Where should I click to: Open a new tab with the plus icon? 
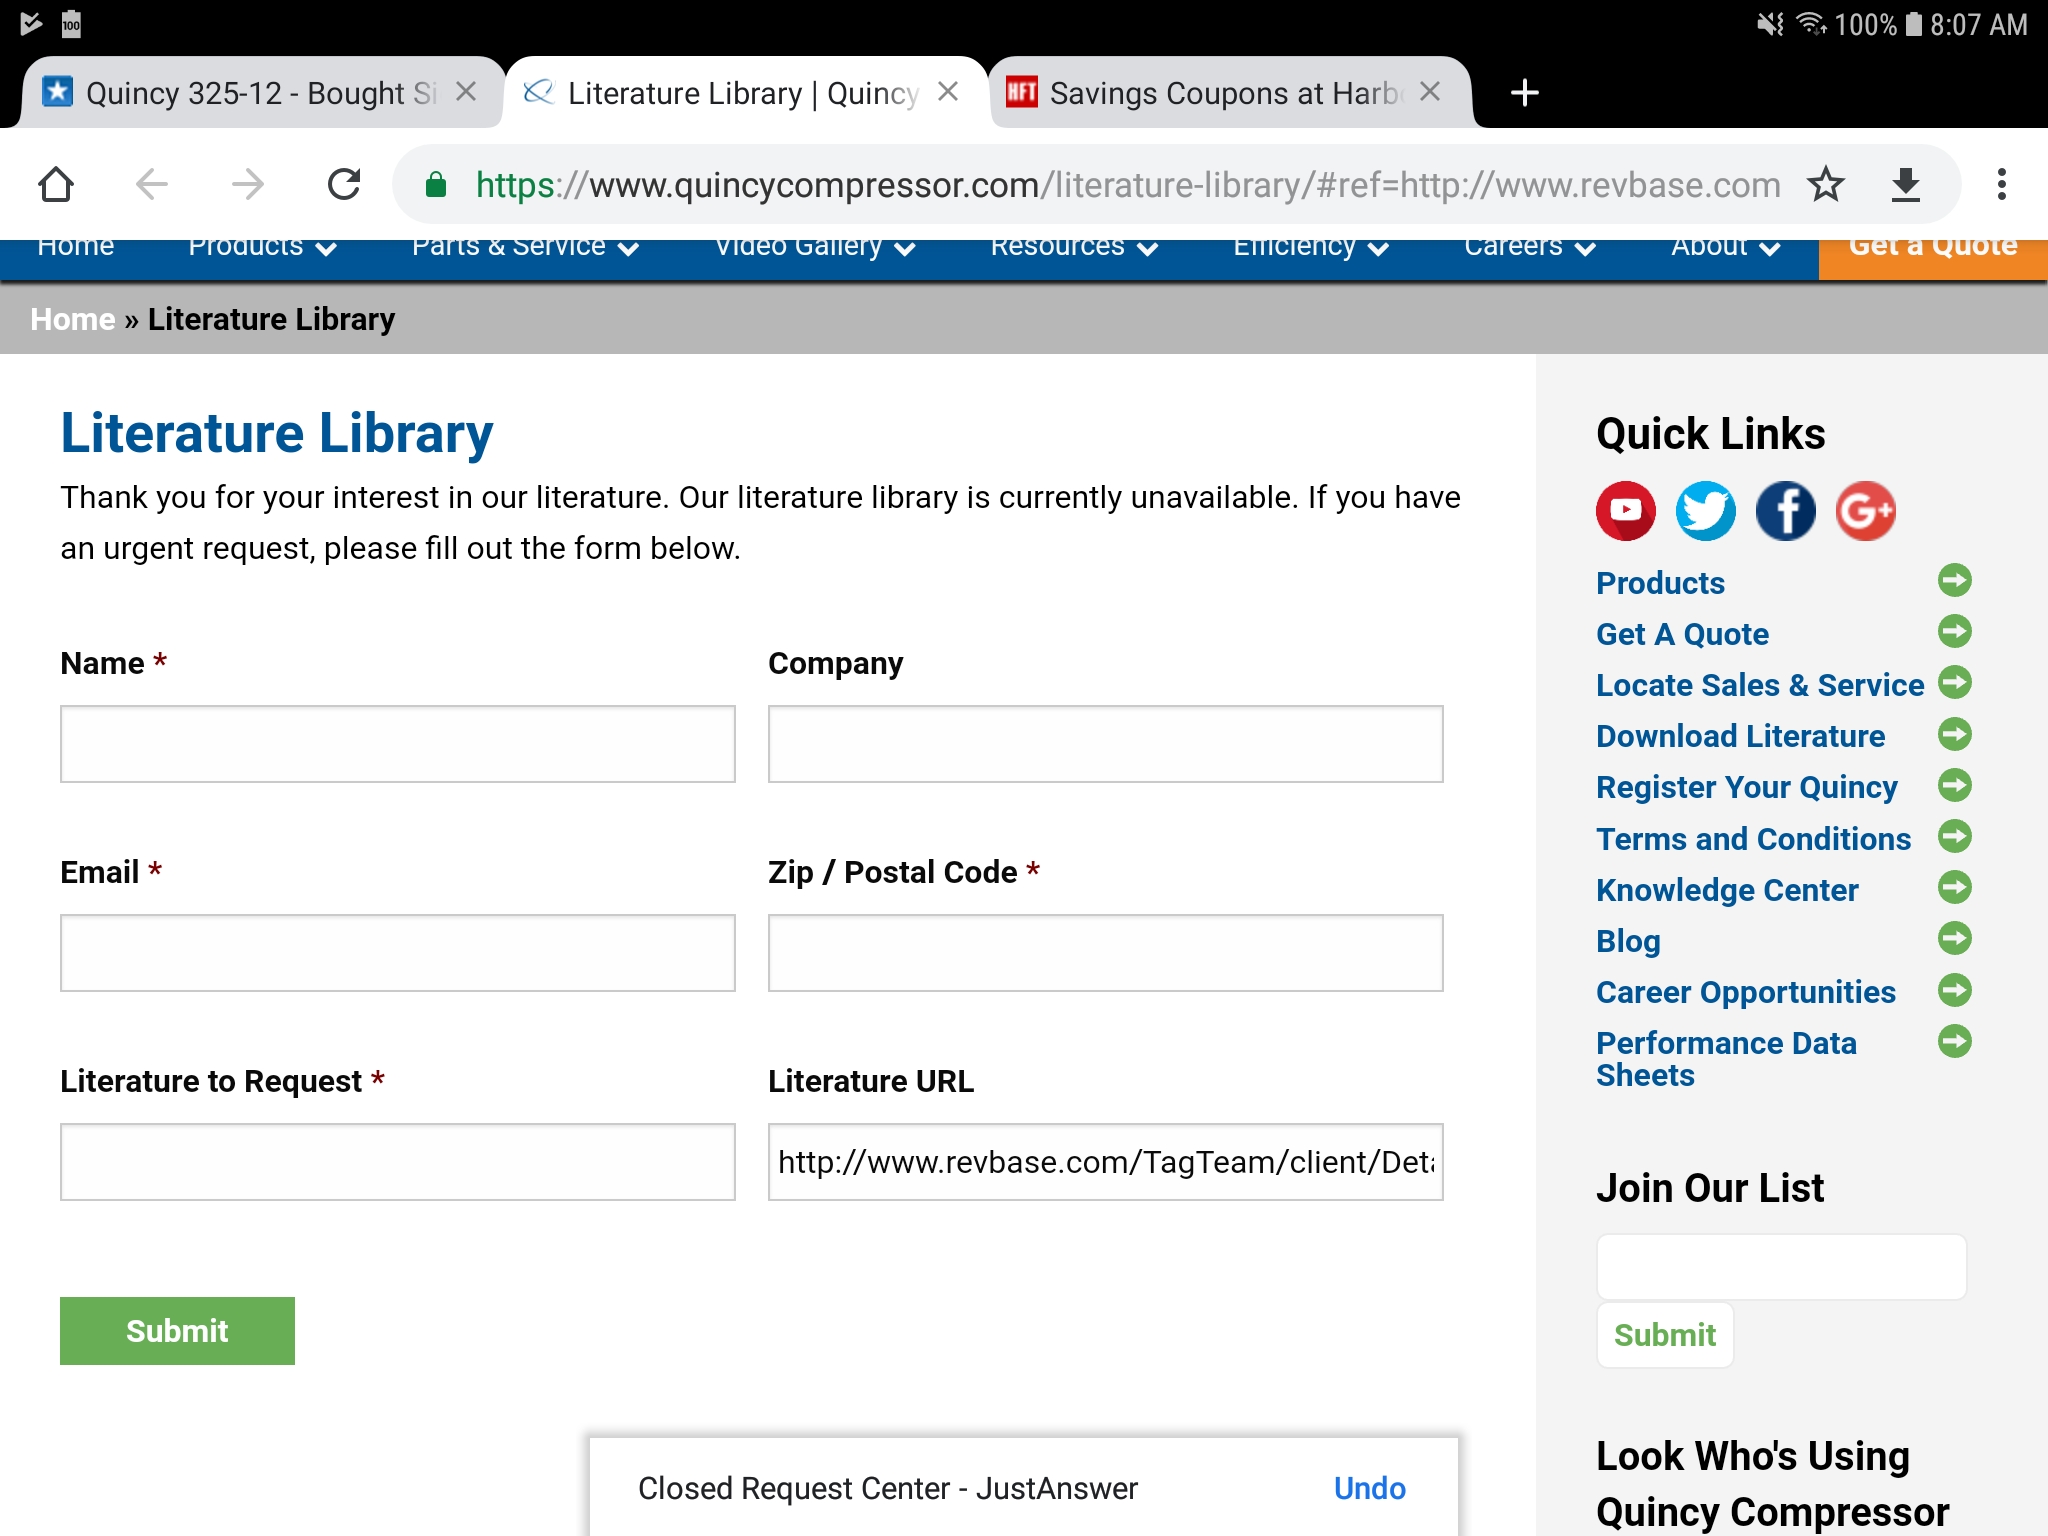pos(1524,93)
